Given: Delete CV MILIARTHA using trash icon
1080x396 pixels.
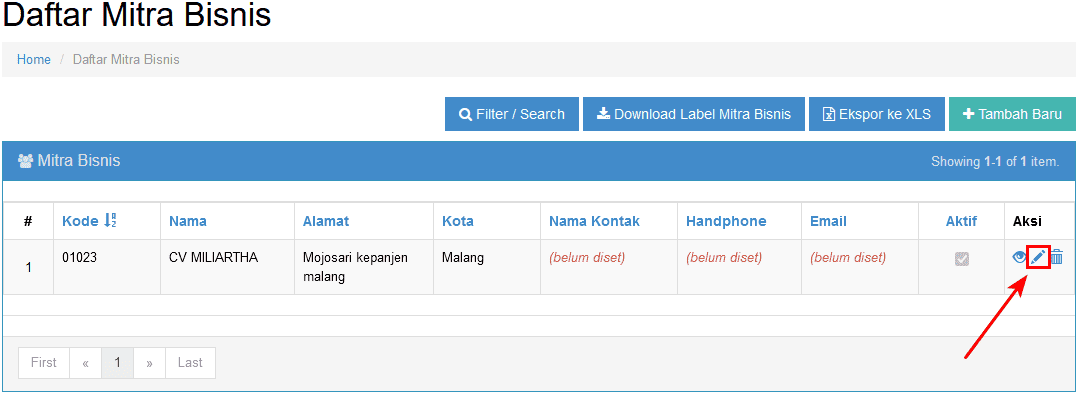Looking at the screenshot, I should [x=1057, y=258].
